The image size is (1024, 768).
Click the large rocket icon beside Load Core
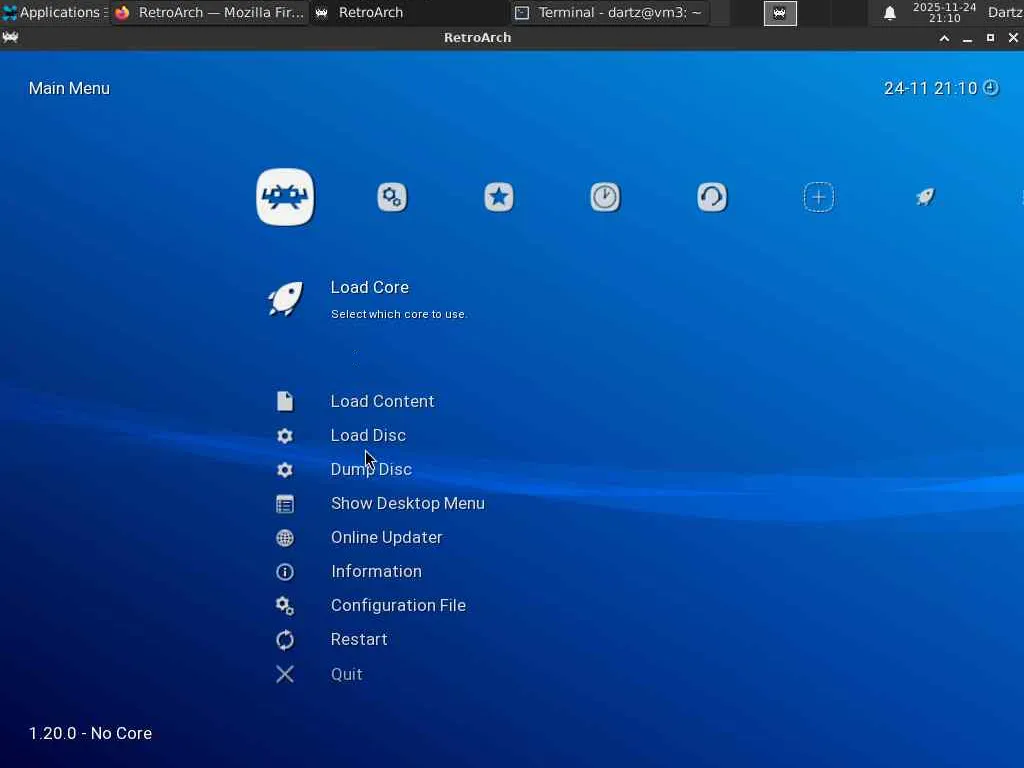285,299
